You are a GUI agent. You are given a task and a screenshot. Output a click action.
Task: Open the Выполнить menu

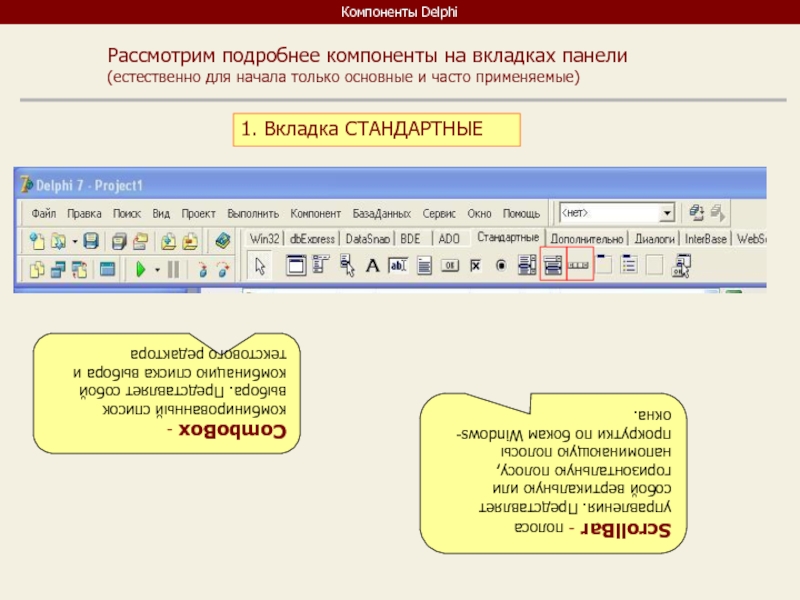253,213
